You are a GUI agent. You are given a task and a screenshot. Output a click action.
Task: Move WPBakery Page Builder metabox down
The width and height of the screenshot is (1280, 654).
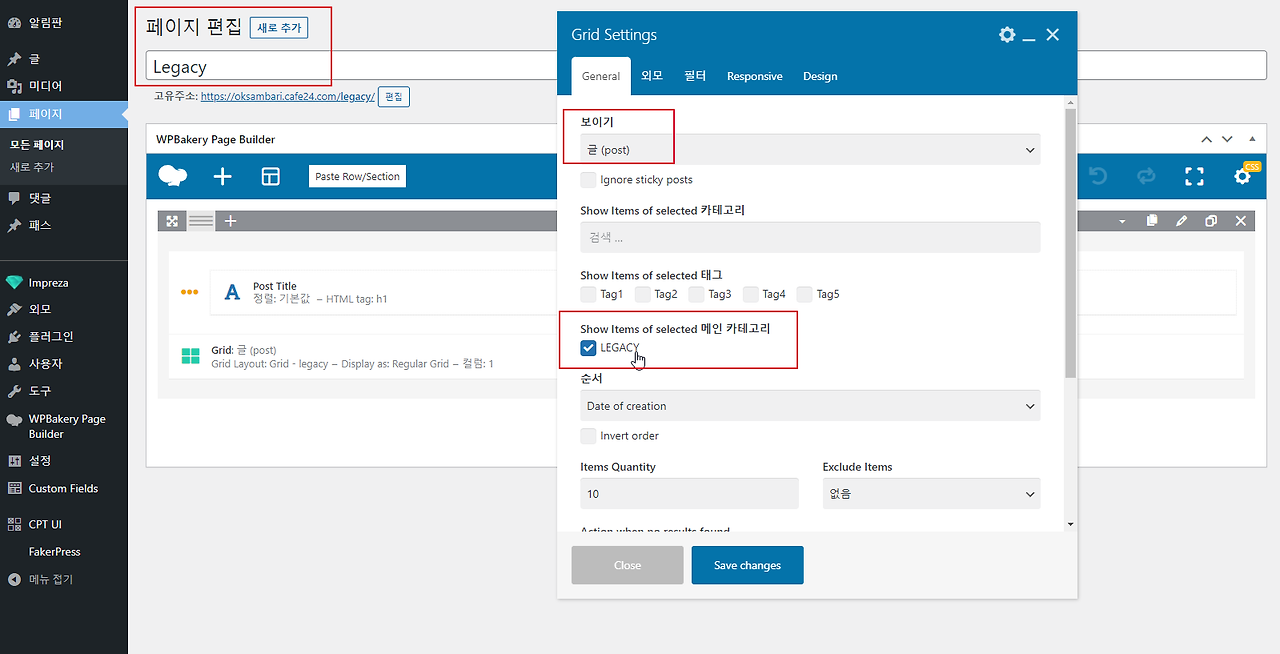[x=1227, y=139]
